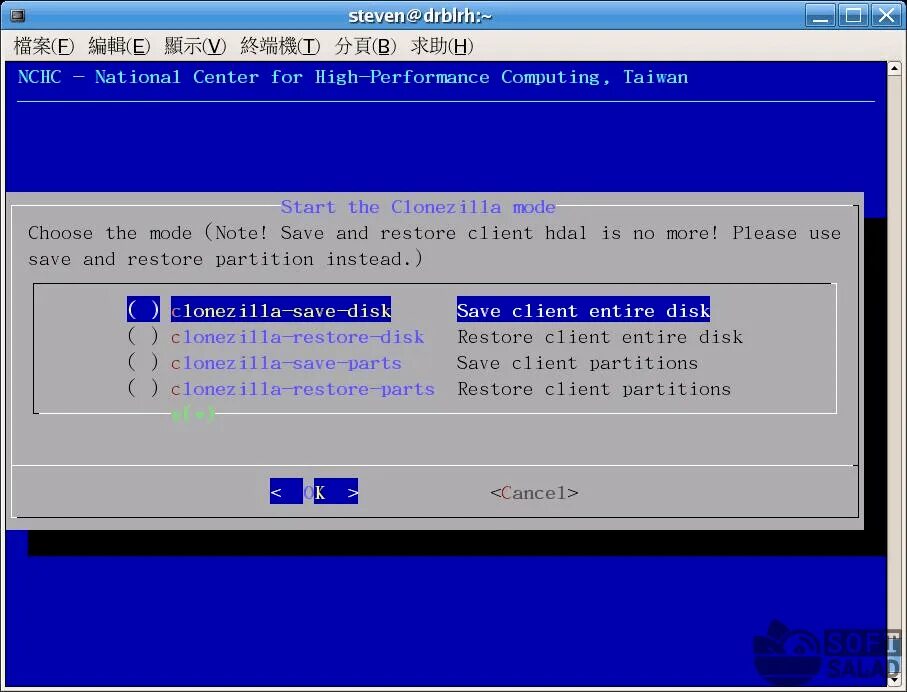
Task: Open the 檔案(F) menu
Action: [x=44, y=46]
